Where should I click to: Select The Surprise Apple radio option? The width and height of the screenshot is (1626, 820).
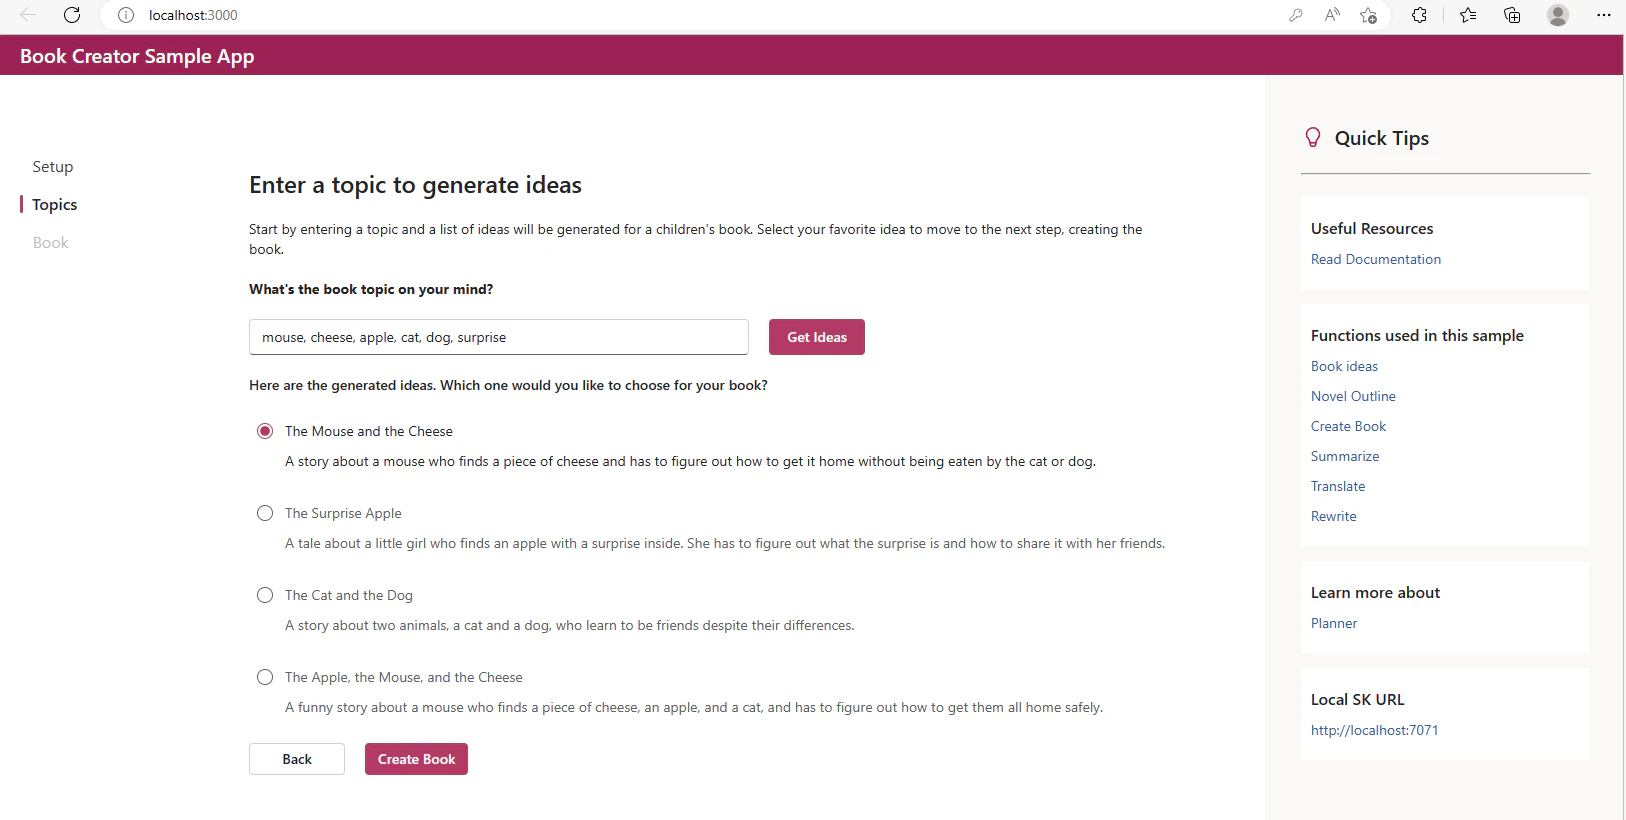(265, 513)
